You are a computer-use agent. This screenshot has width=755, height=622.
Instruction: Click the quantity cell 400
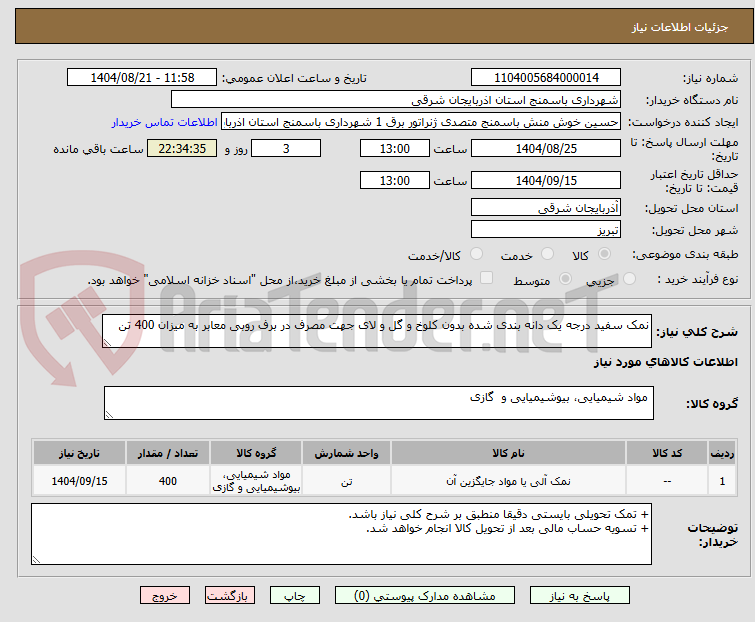(168, 481)
